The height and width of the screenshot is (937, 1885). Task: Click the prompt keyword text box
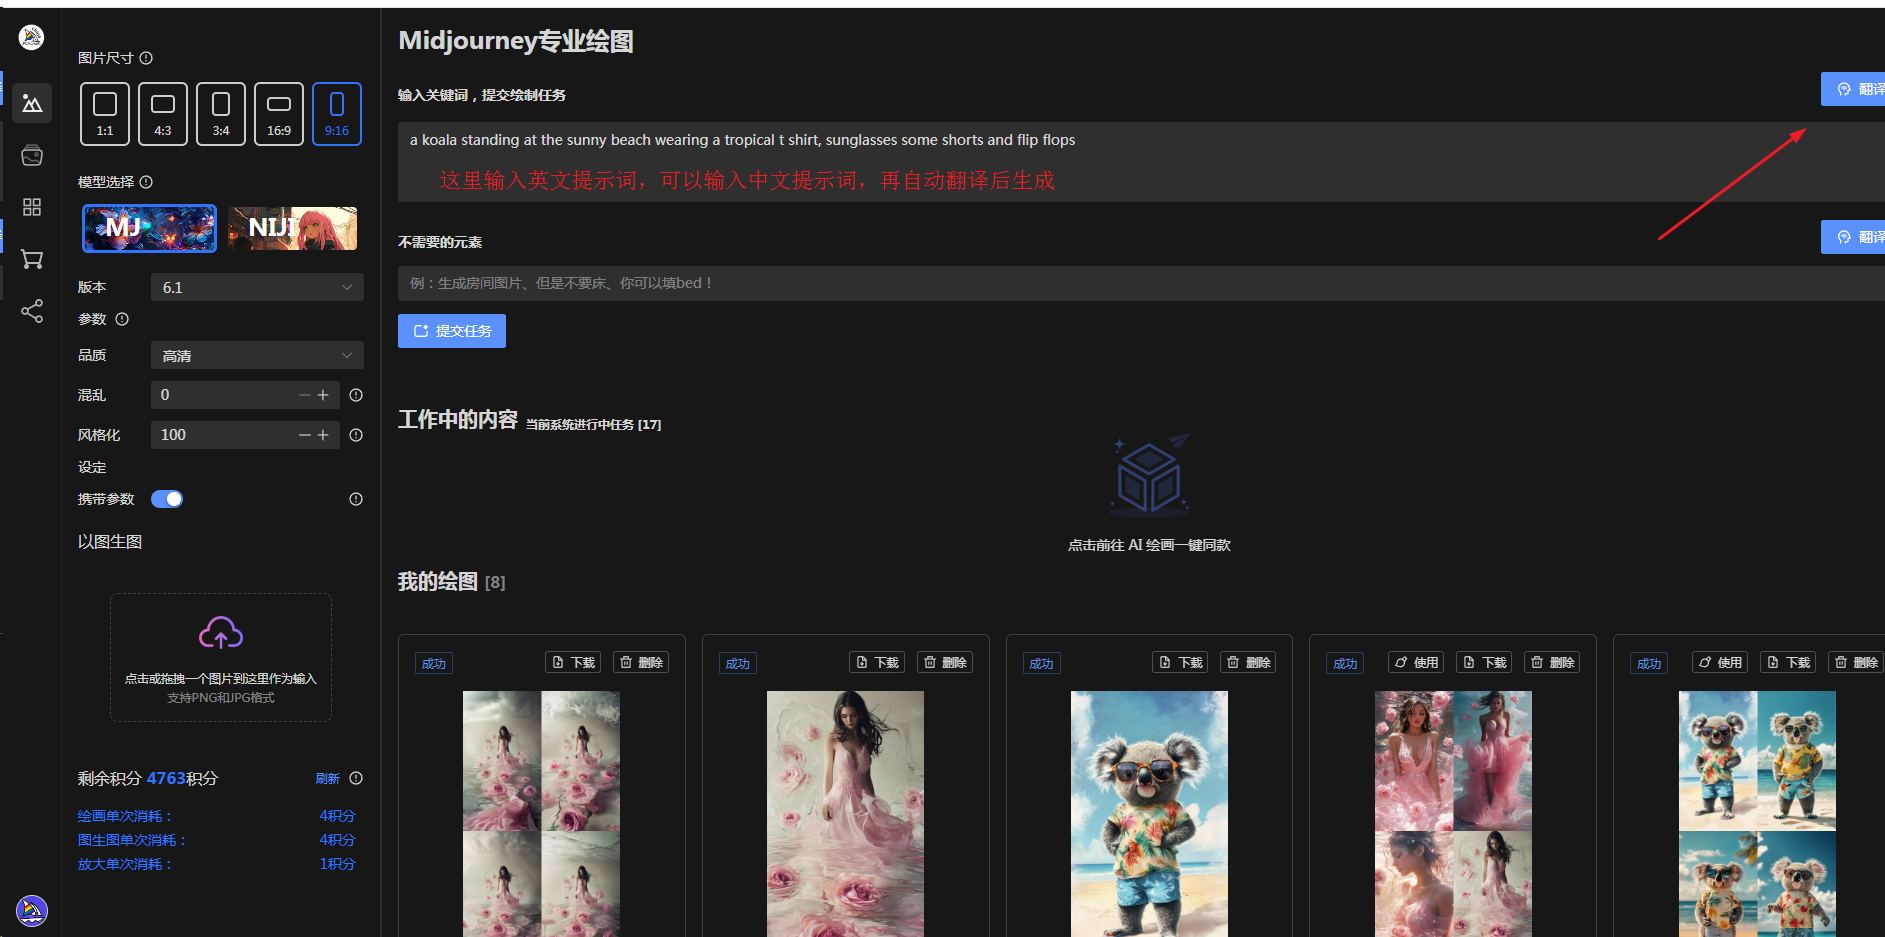(x=1141, y=162)
